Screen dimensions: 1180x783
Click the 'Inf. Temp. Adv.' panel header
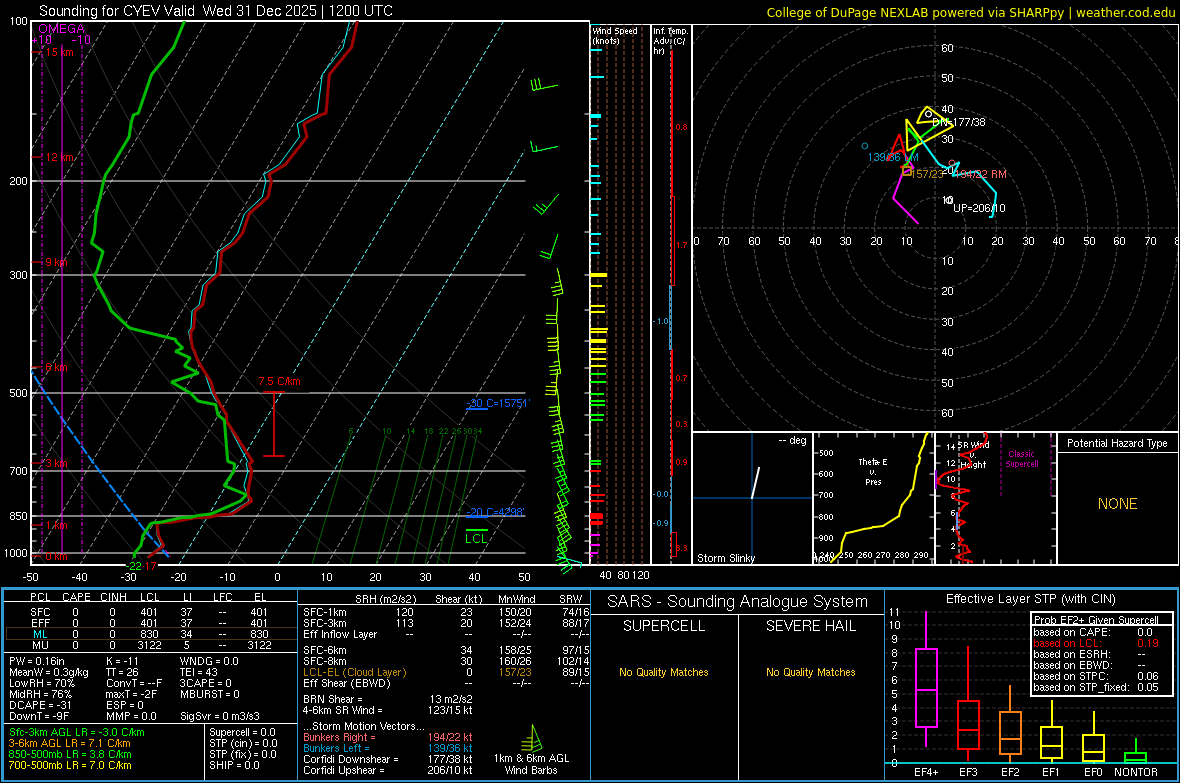click(x=670, y=41)
